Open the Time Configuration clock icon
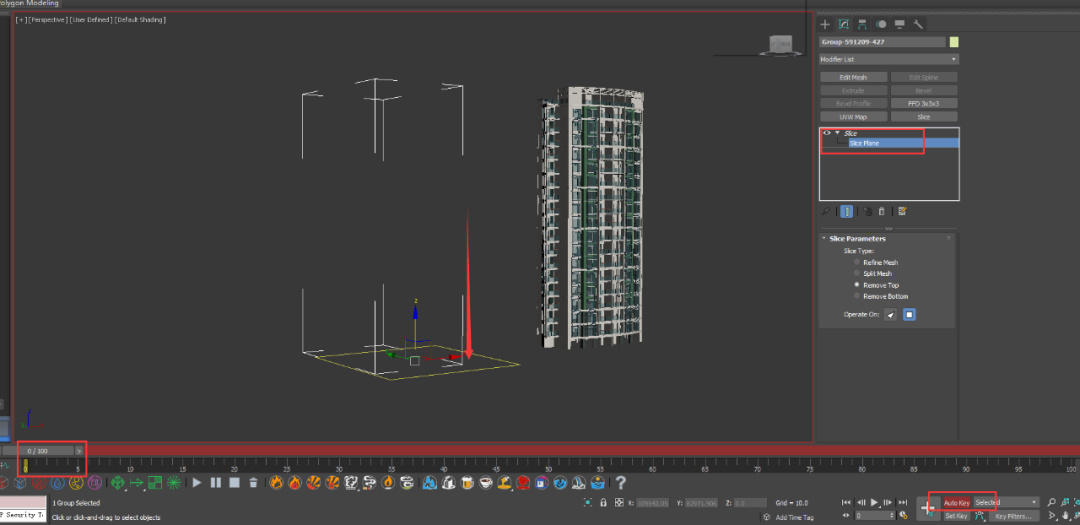This screenshot has height=525, width=1080. (902, 516)
